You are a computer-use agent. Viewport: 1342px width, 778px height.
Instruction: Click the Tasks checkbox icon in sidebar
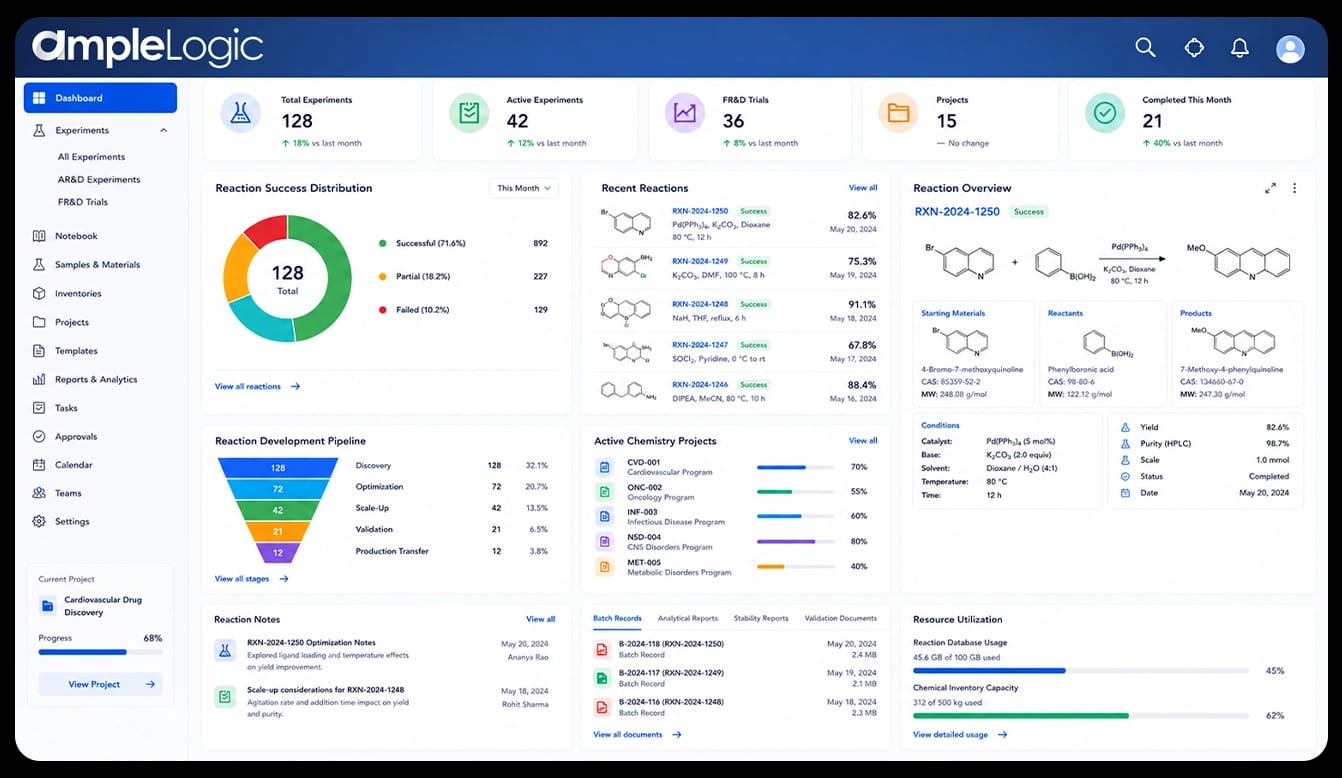click(x=39, y=408)
